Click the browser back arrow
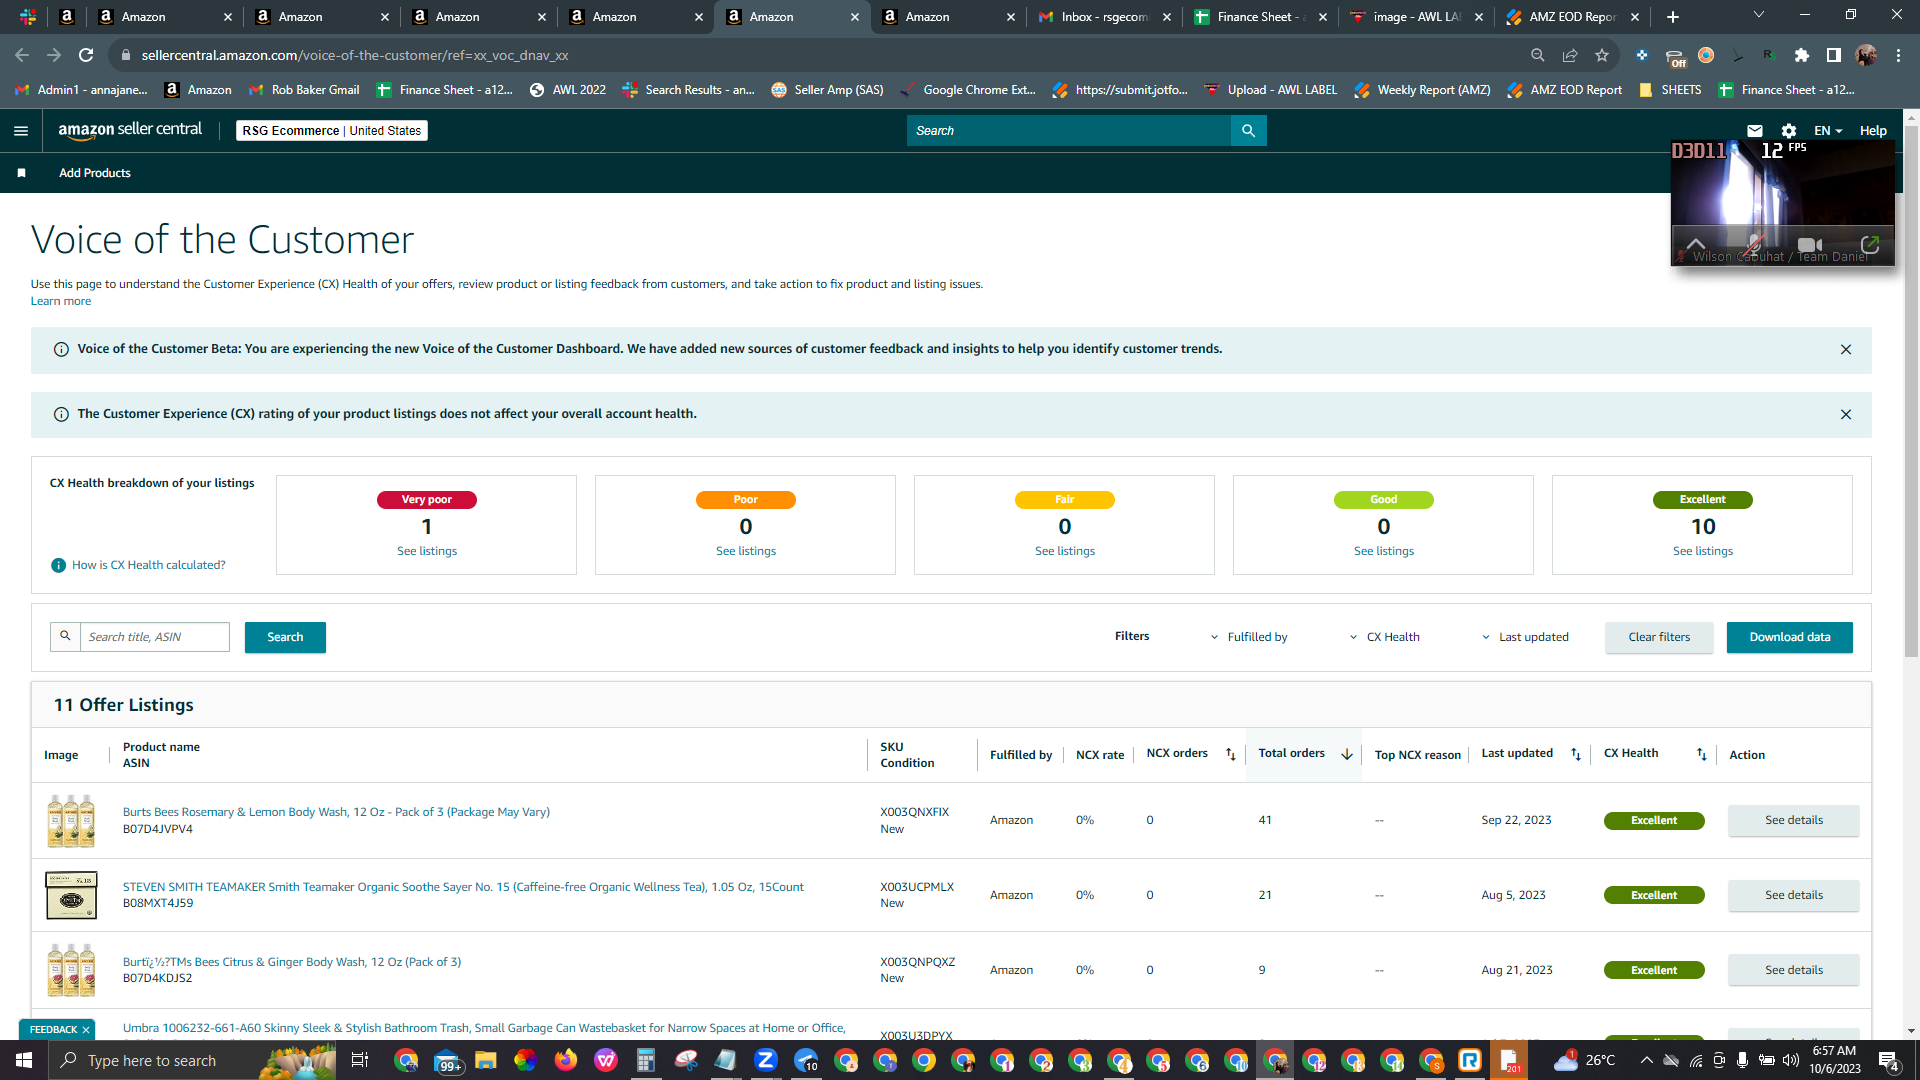 coord(22,55)
